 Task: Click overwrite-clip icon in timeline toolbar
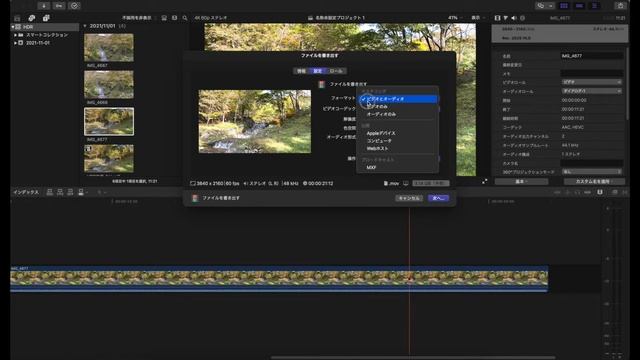pyautogui.click(x=81, y=192)
